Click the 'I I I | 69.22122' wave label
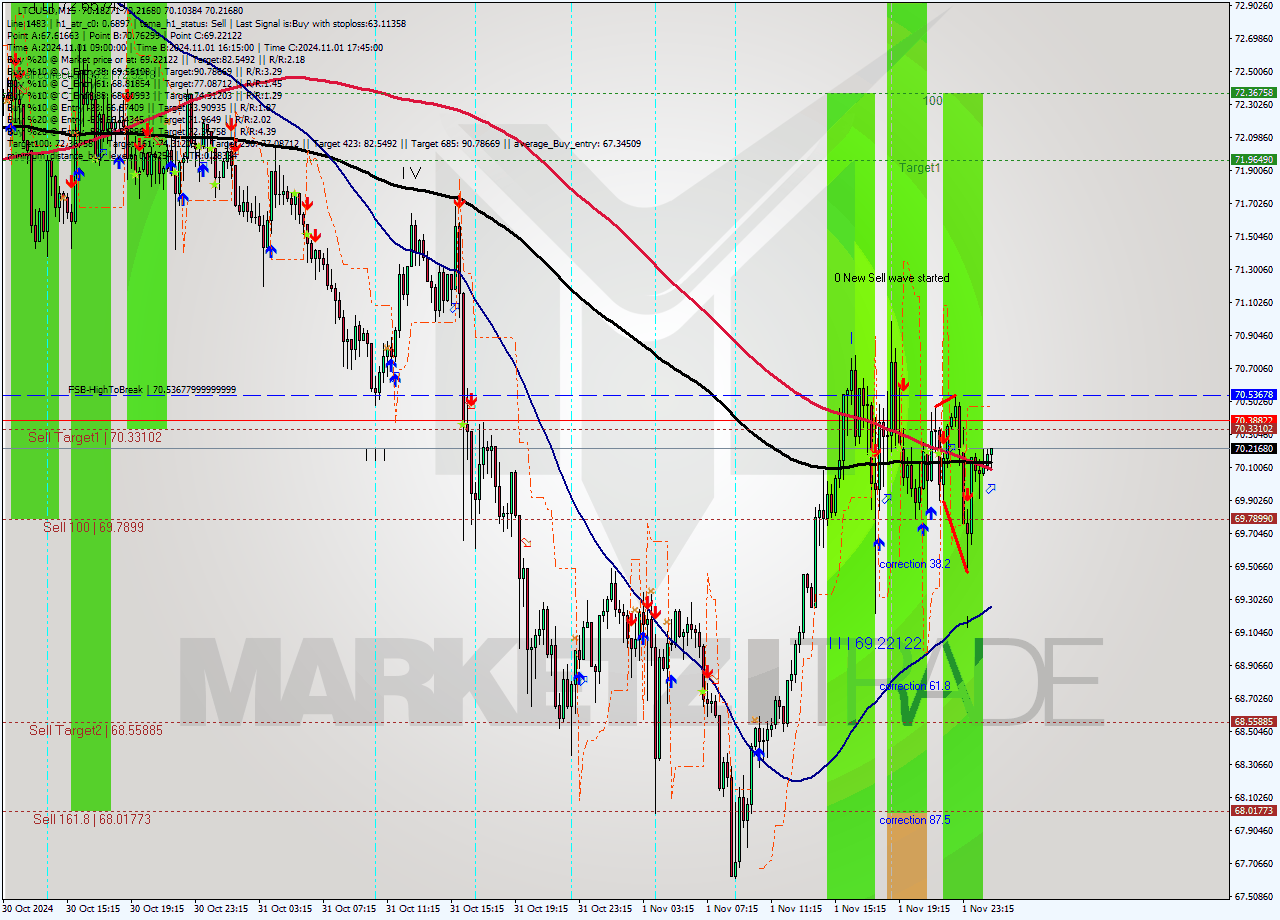 [875, 643]
